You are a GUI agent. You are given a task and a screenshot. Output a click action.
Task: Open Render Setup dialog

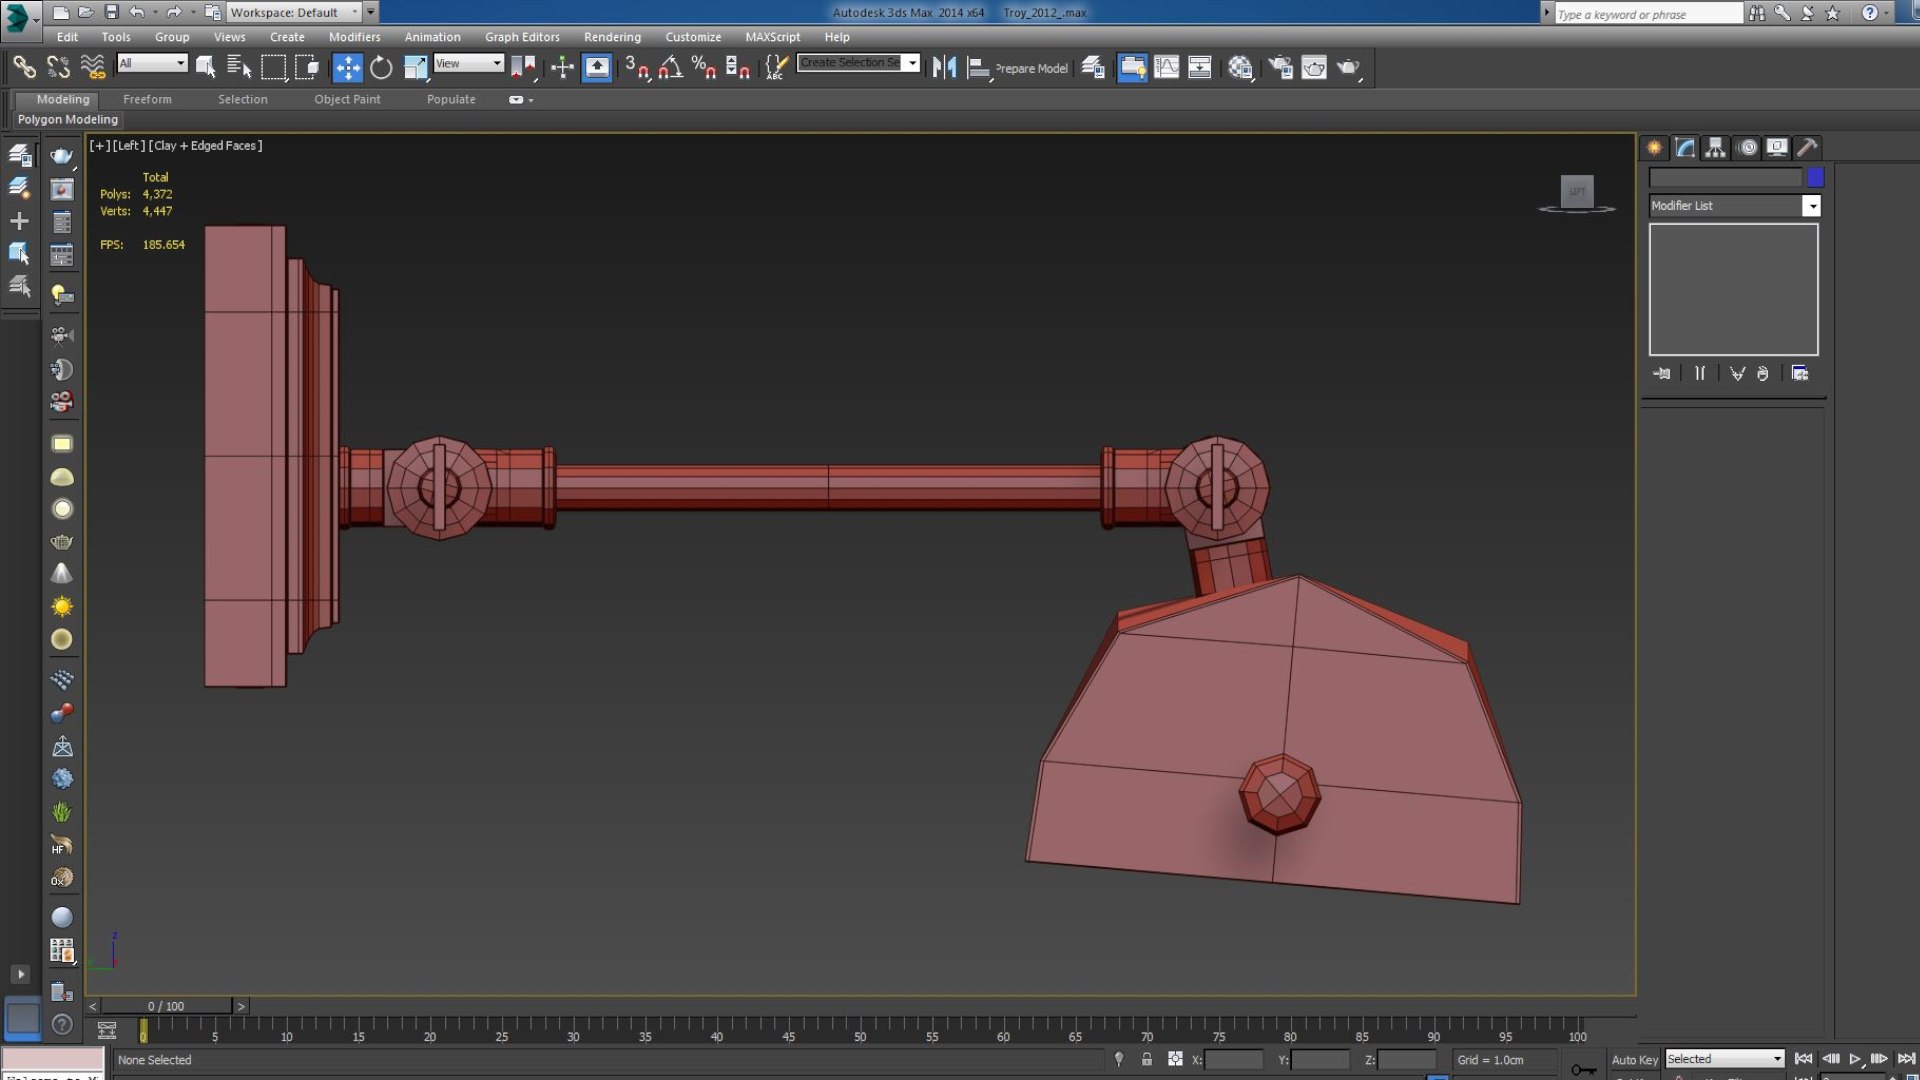coord(1280,67)
